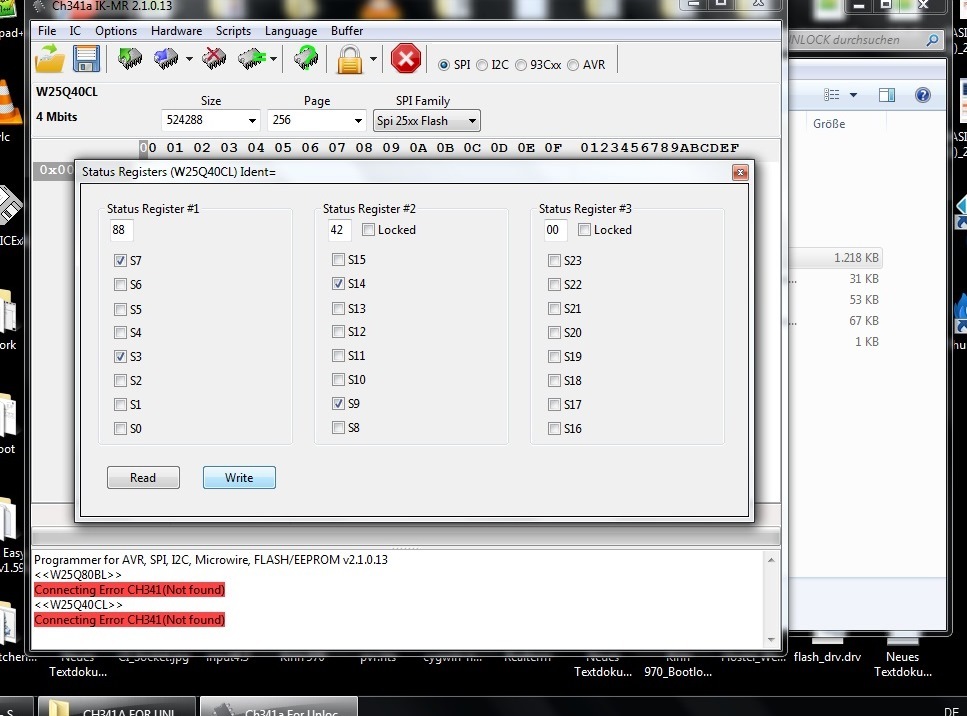Viewport: 967px width, 716px height.
Task: Click the write chip toolbar icon
Action: click(x=166, y=59)
